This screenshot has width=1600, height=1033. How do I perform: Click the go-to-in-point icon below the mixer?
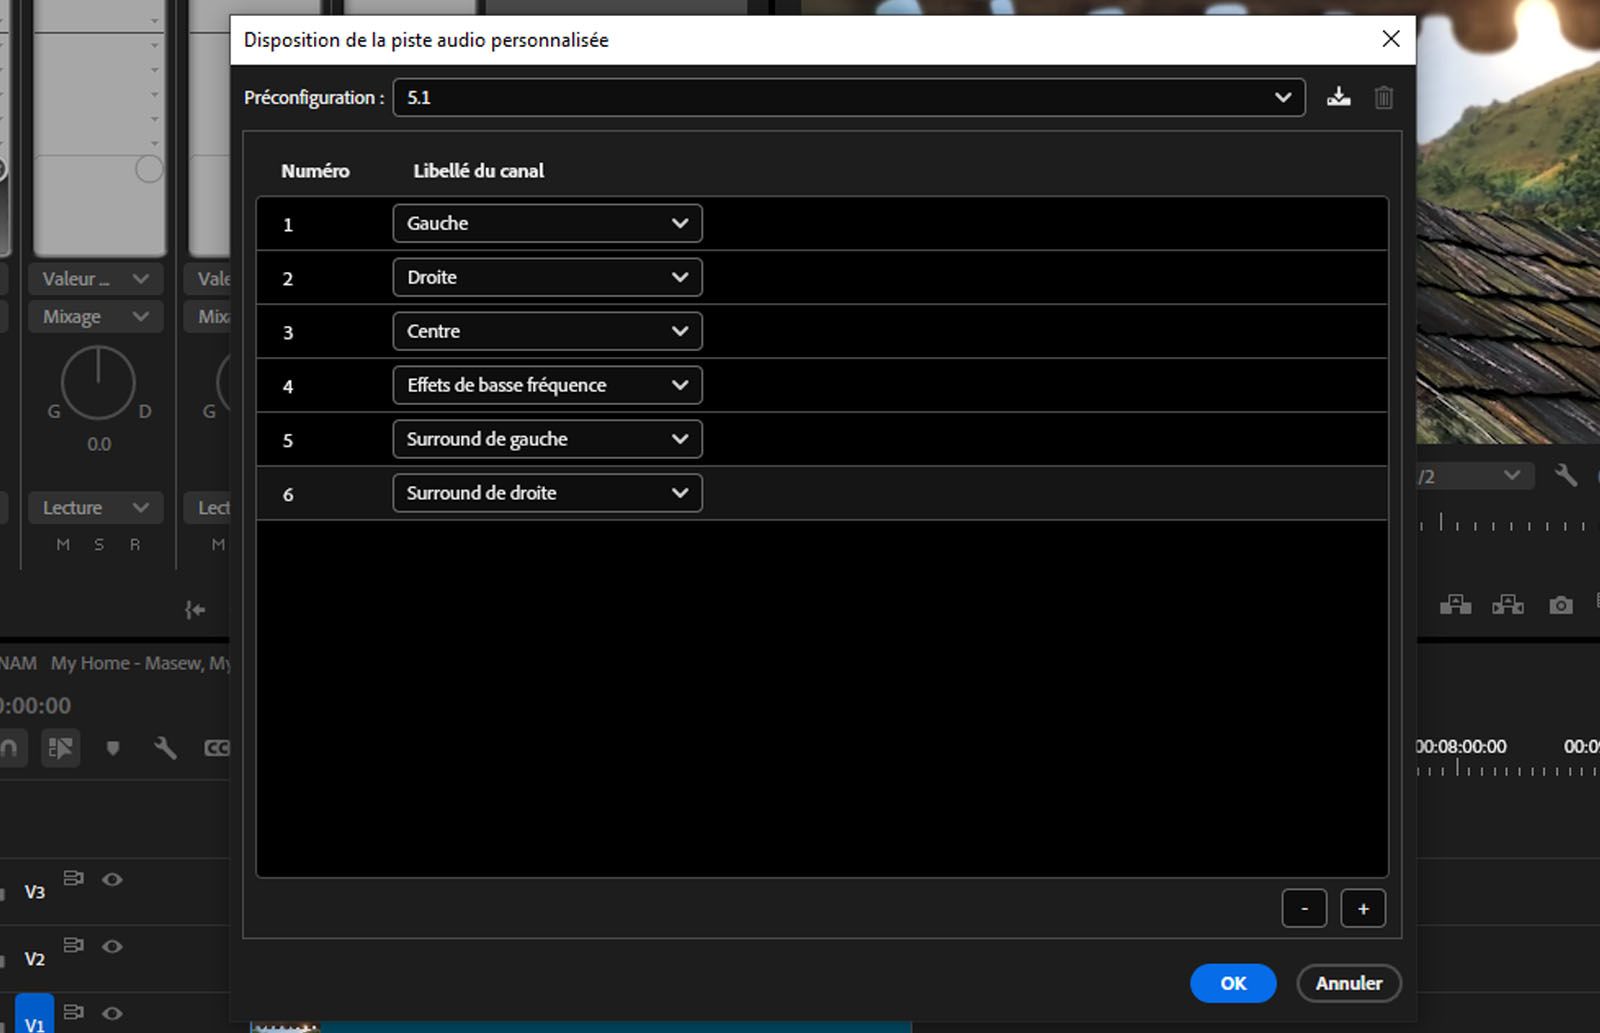click(x=195, y=610)
